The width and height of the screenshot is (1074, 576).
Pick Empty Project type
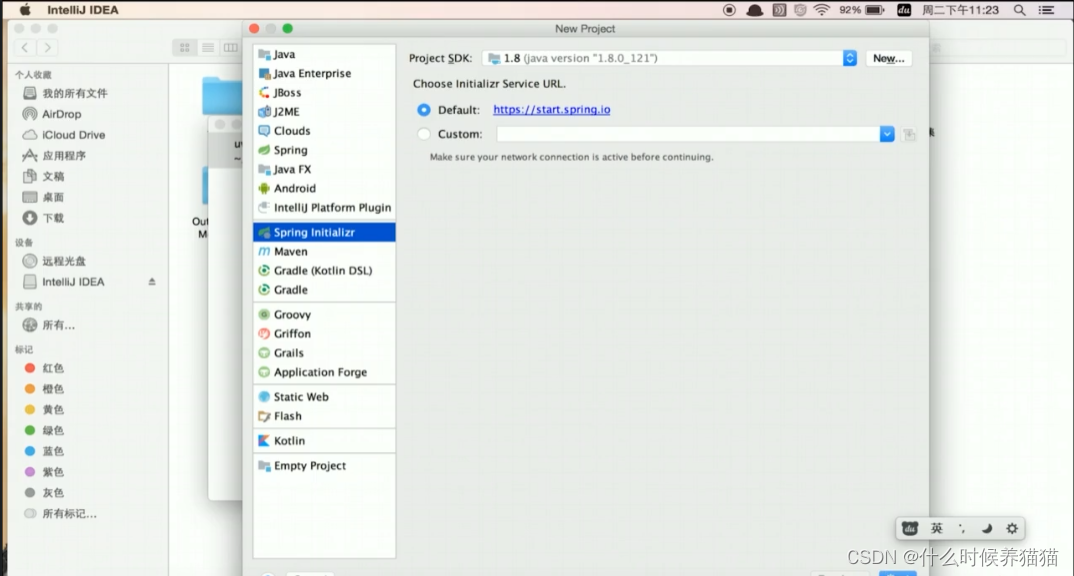(324, 466)
